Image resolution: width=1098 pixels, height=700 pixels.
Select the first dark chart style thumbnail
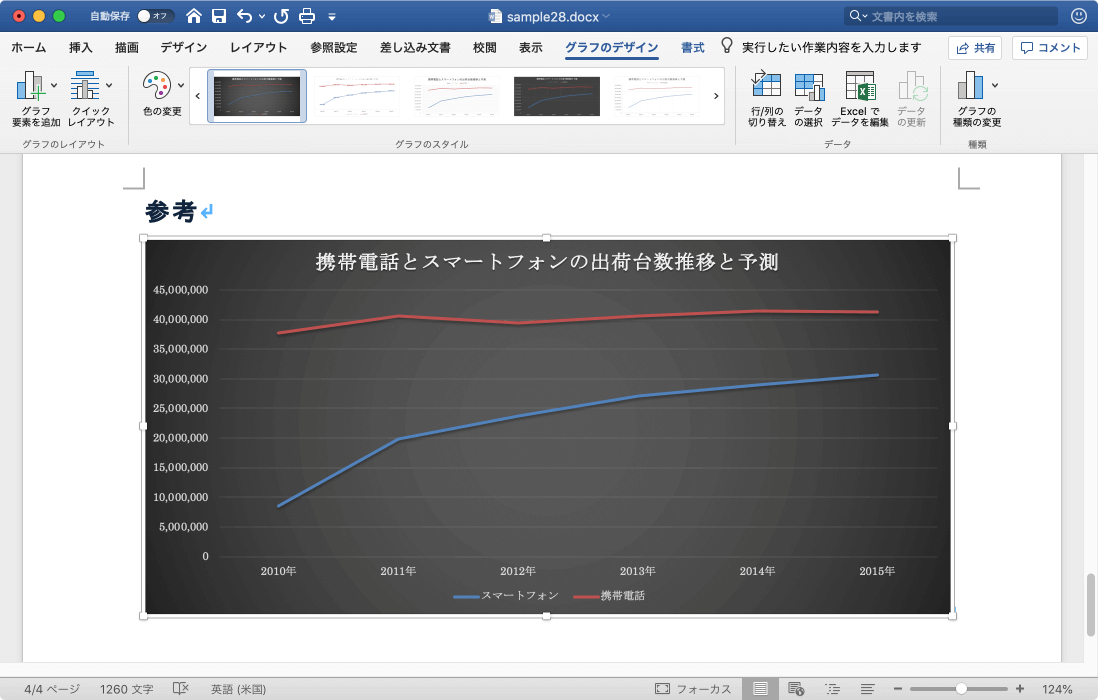257,96
